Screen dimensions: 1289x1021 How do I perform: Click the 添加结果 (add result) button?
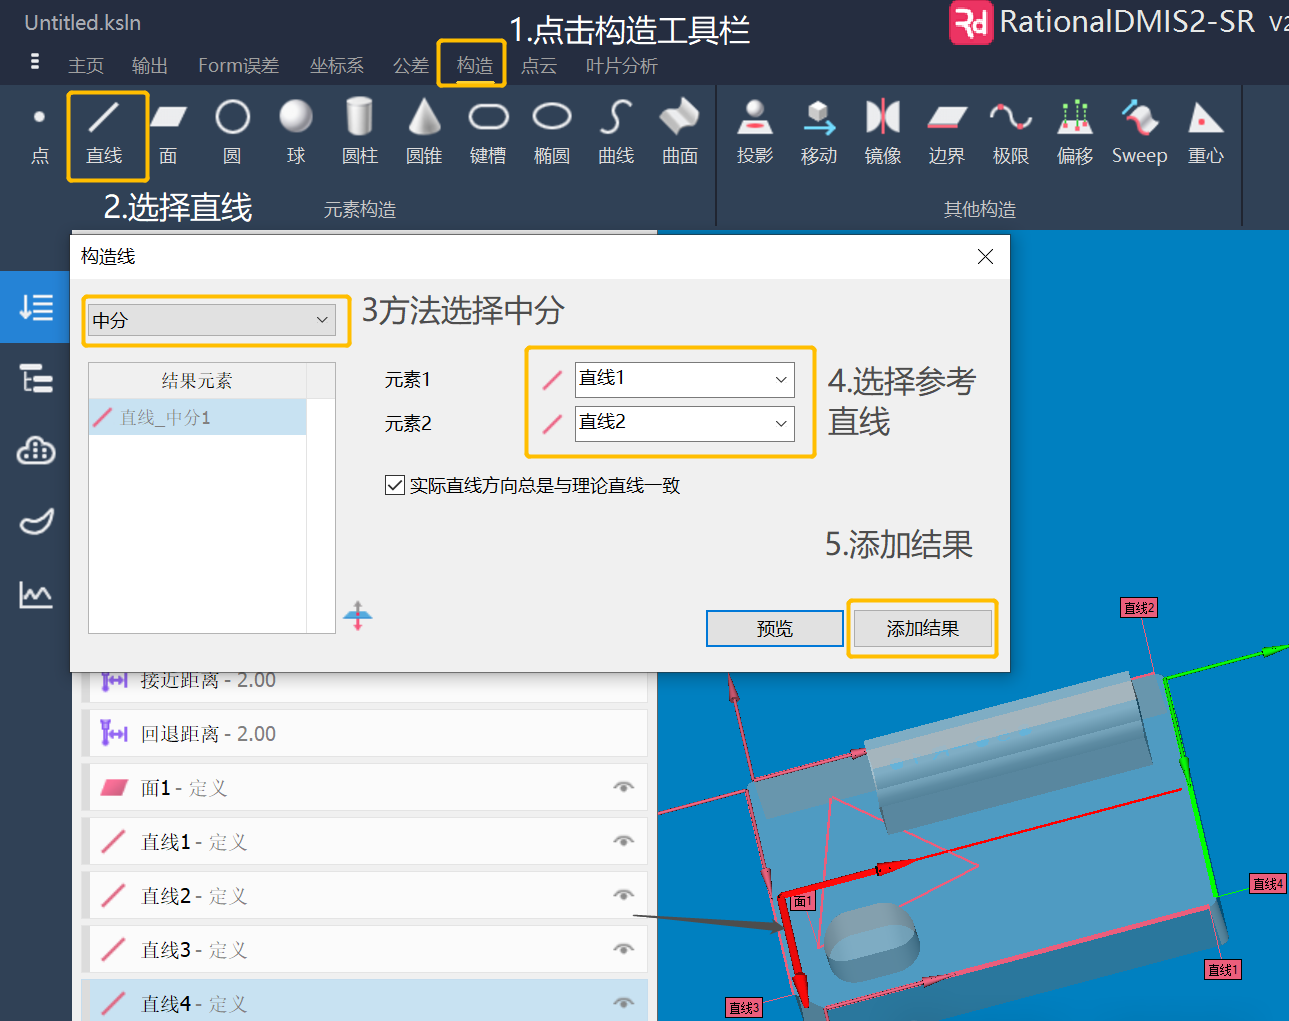(x=921, y=628)
